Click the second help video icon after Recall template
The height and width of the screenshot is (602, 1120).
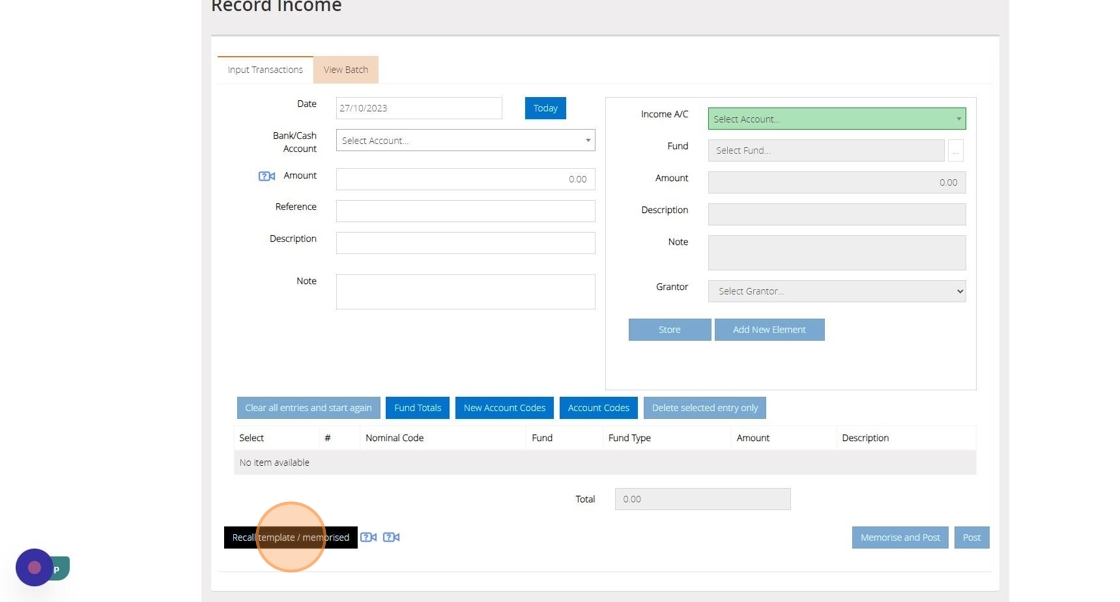391,537
